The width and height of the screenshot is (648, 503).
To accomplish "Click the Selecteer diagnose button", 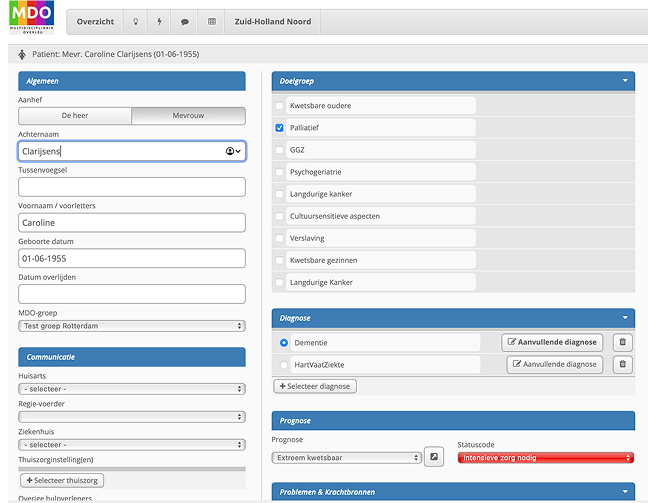I will 315,386.
